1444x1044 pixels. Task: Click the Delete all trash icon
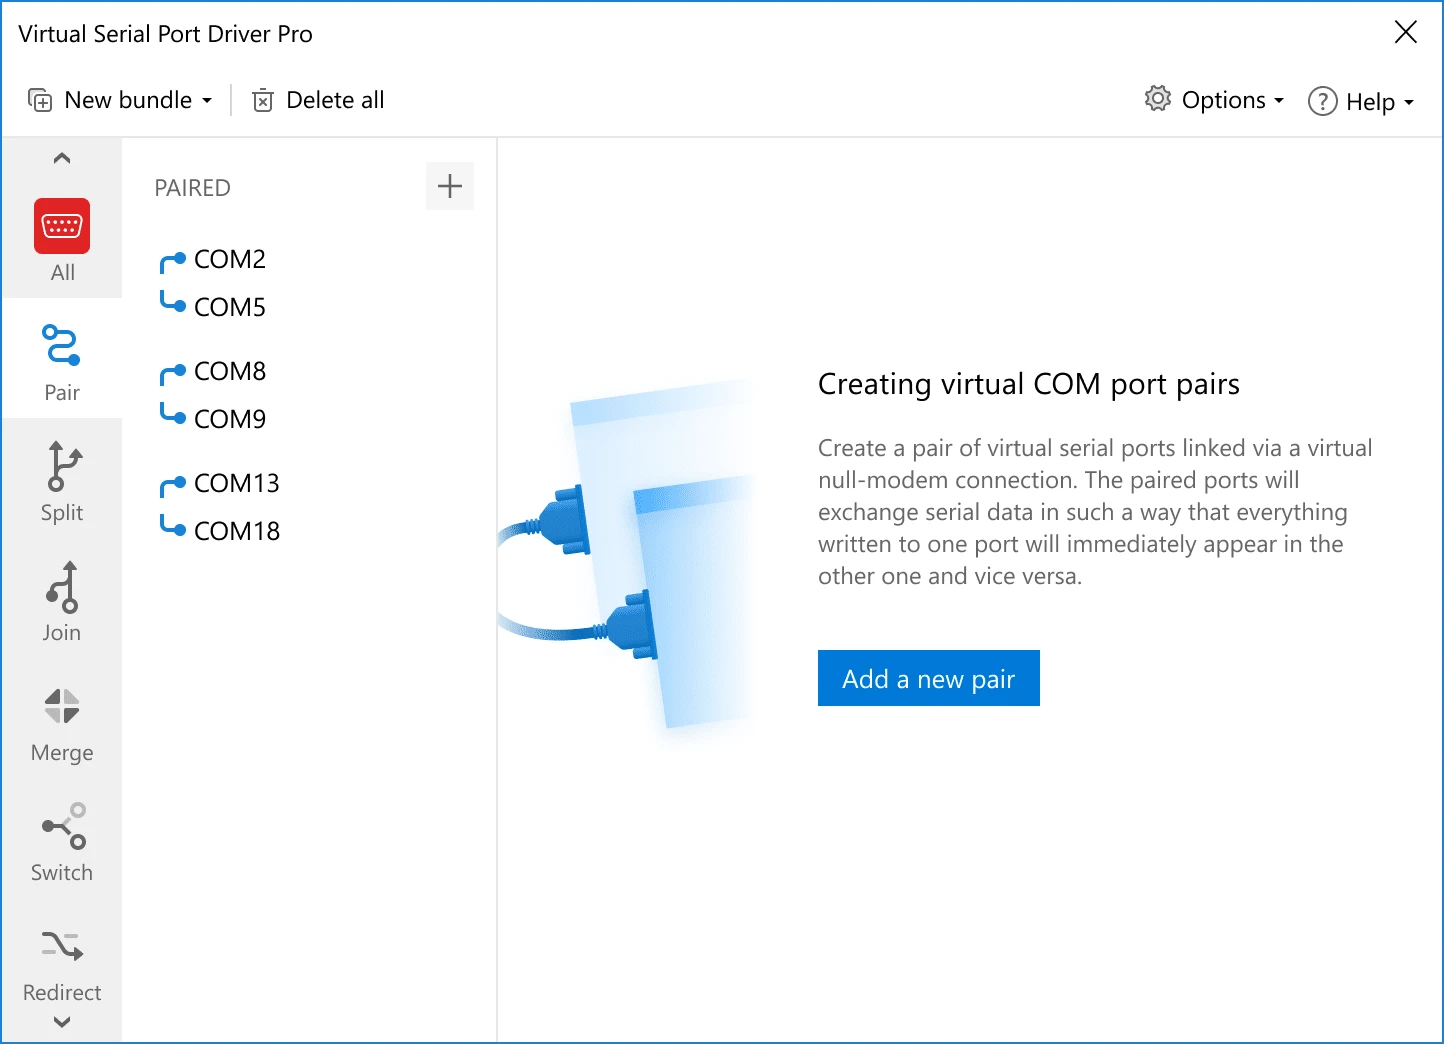[263, 100]
